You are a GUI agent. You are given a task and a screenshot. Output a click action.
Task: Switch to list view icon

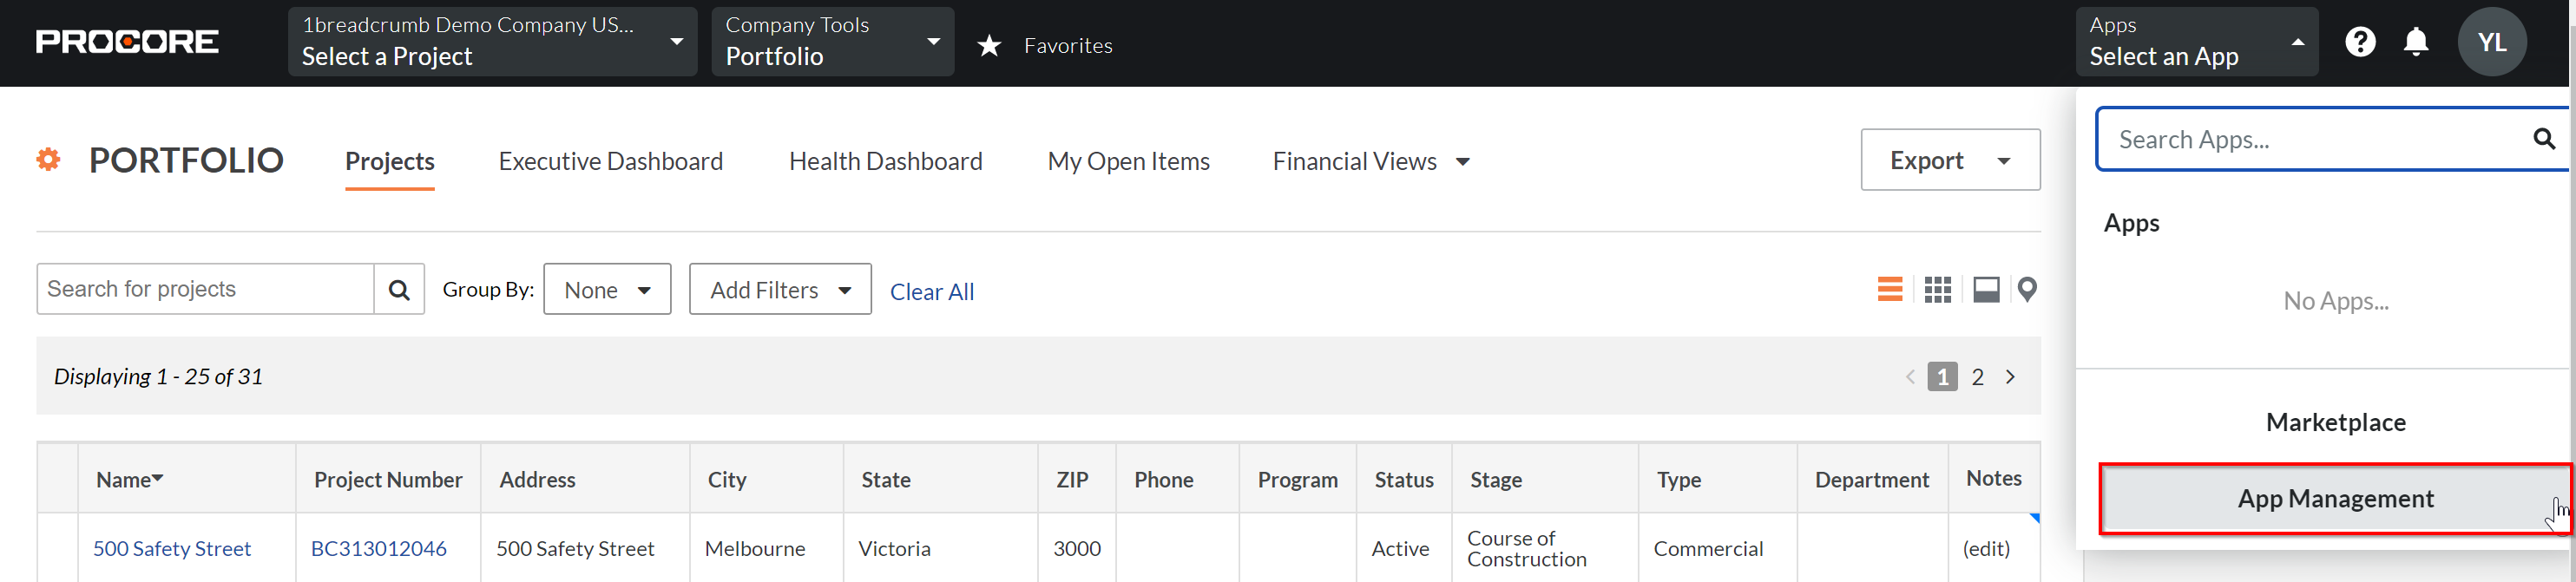[1889, 290]
